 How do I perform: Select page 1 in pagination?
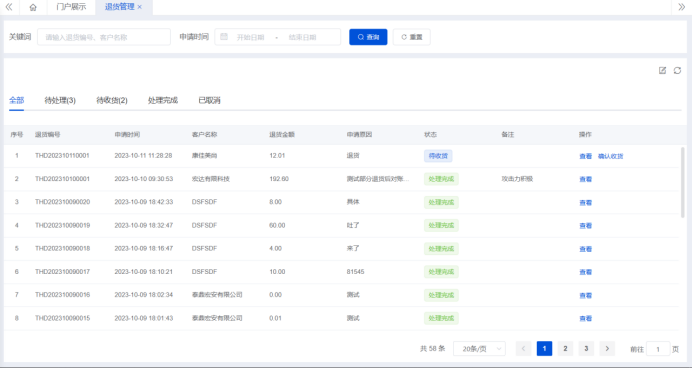coord(544,349)
